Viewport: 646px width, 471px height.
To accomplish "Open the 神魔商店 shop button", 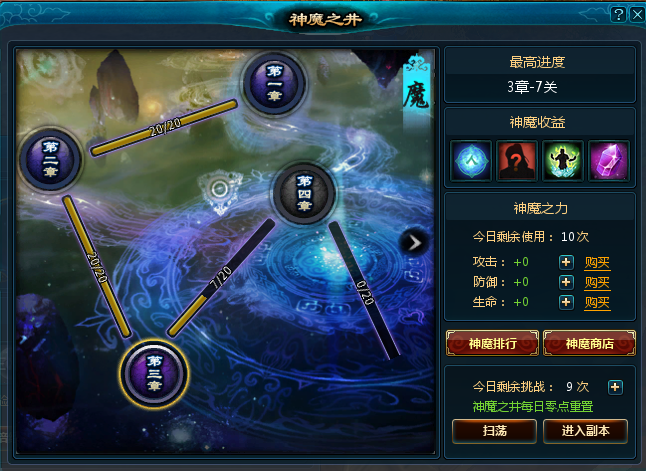I will coord(590,343).
